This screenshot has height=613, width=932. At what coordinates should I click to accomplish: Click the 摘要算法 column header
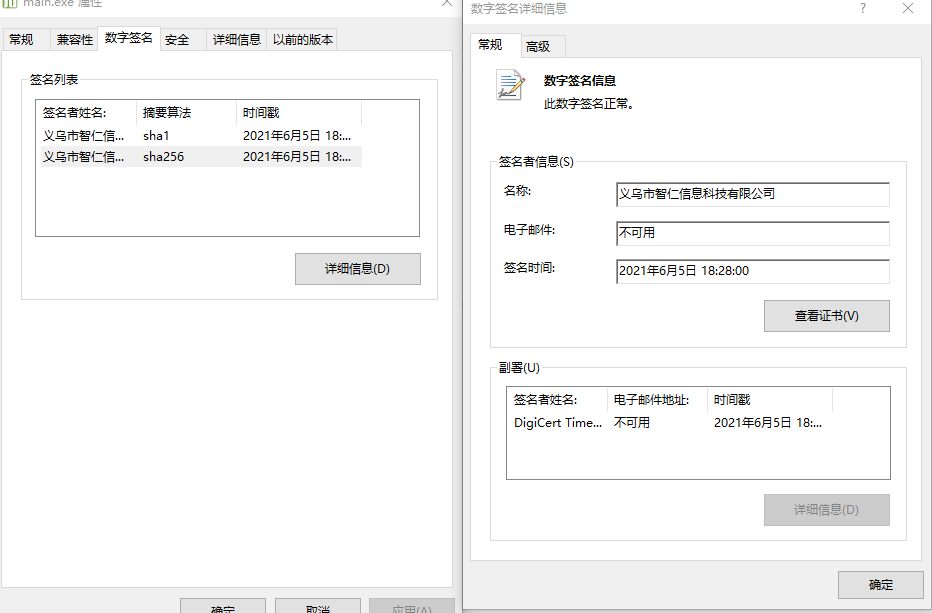167,113
